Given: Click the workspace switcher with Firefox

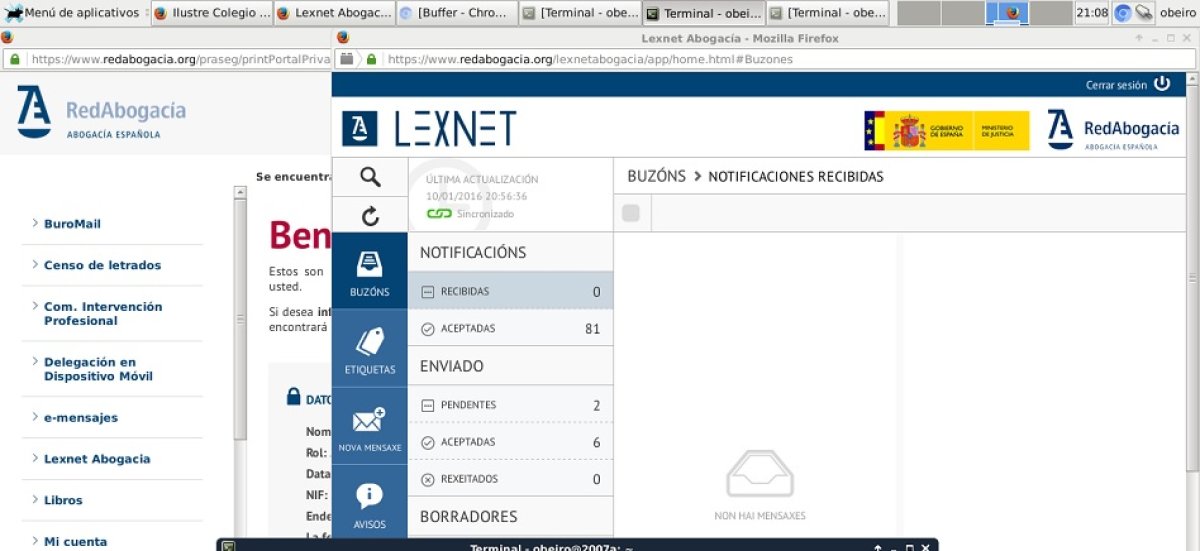Looking at the screenshot, I should click(x=1007, y=13).
